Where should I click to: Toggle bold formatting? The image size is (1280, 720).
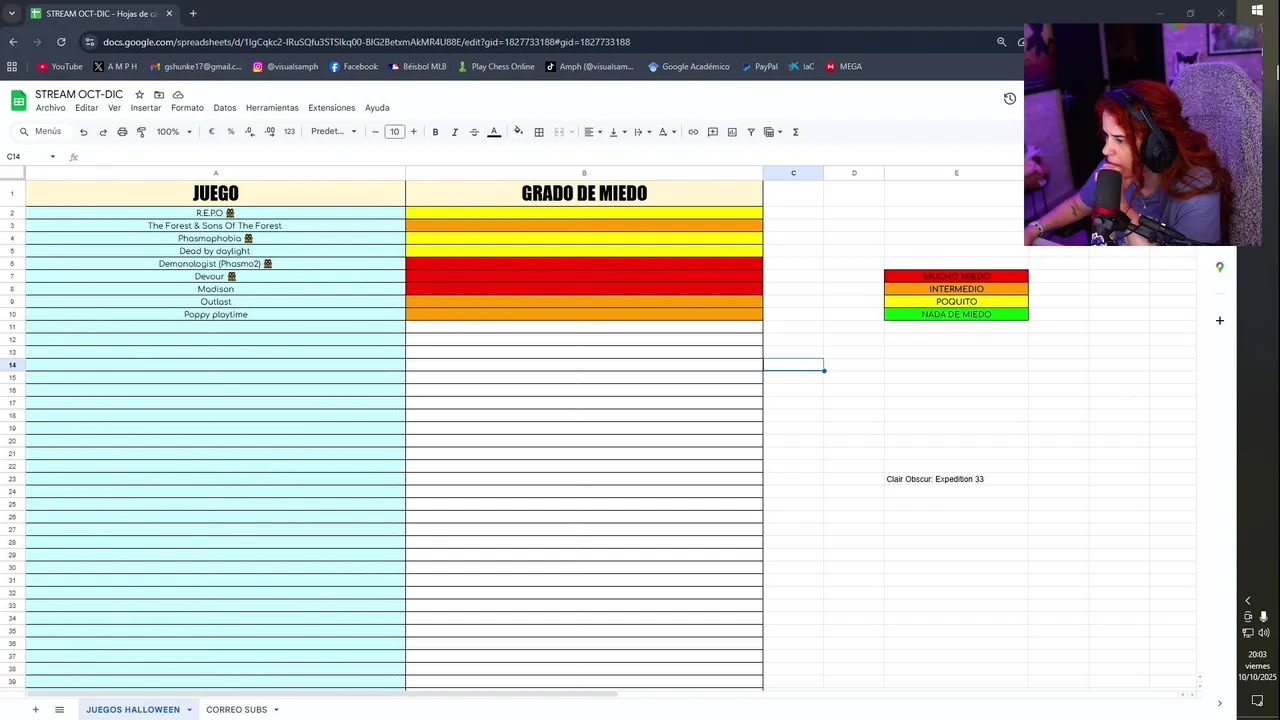coord(435,132)
